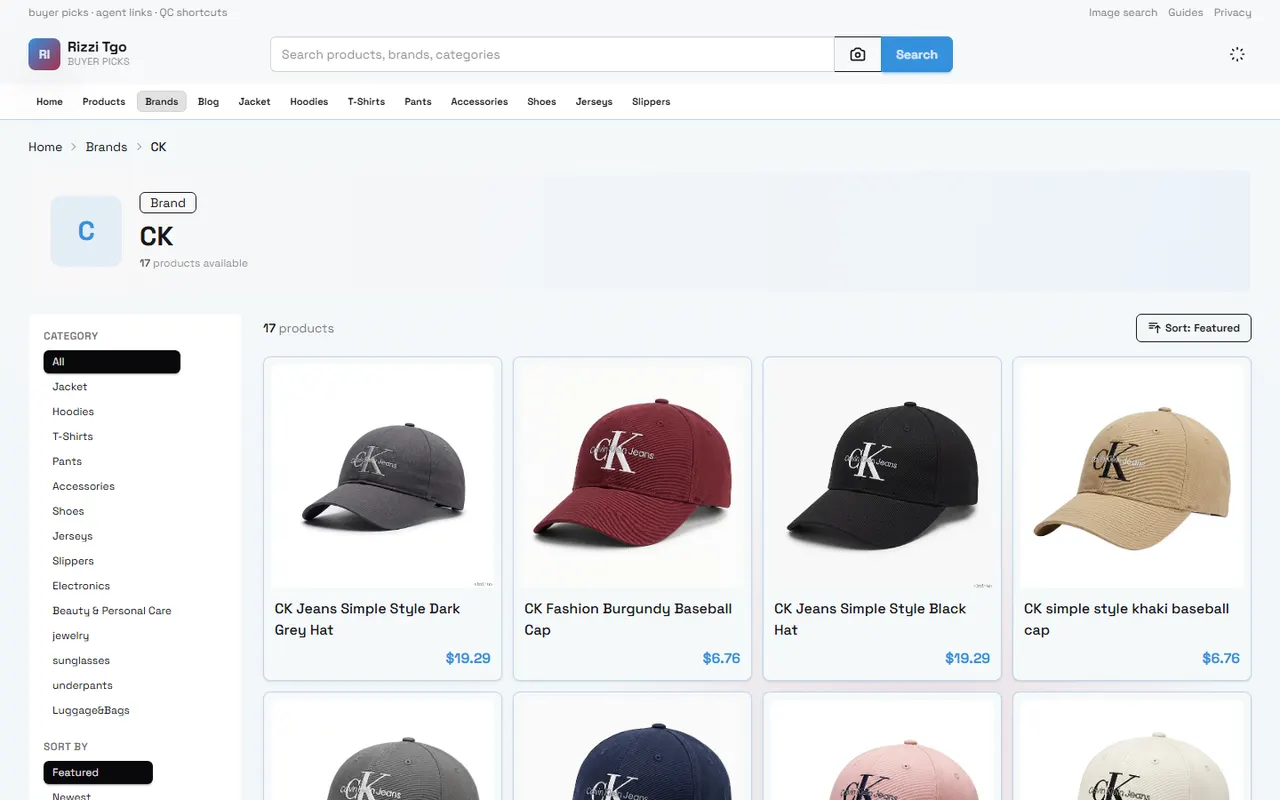1280x800 pixels.
Task: Open the Guides link in top bar
Action: pyautogui.click(x=1186, y=13)
